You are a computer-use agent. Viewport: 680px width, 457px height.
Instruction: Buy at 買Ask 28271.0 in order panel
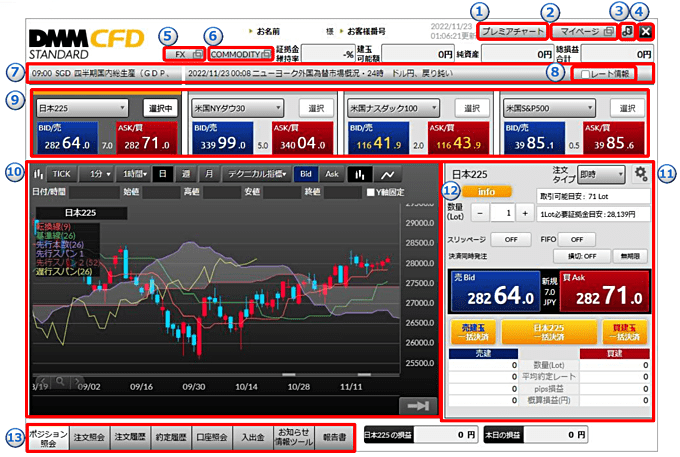[605, 291]
